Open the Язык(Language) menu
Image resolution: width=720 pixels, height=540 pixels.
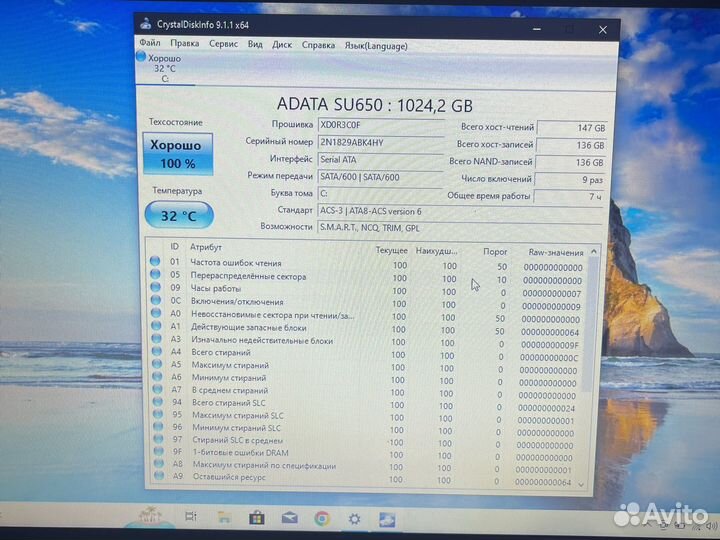[376, 46]
